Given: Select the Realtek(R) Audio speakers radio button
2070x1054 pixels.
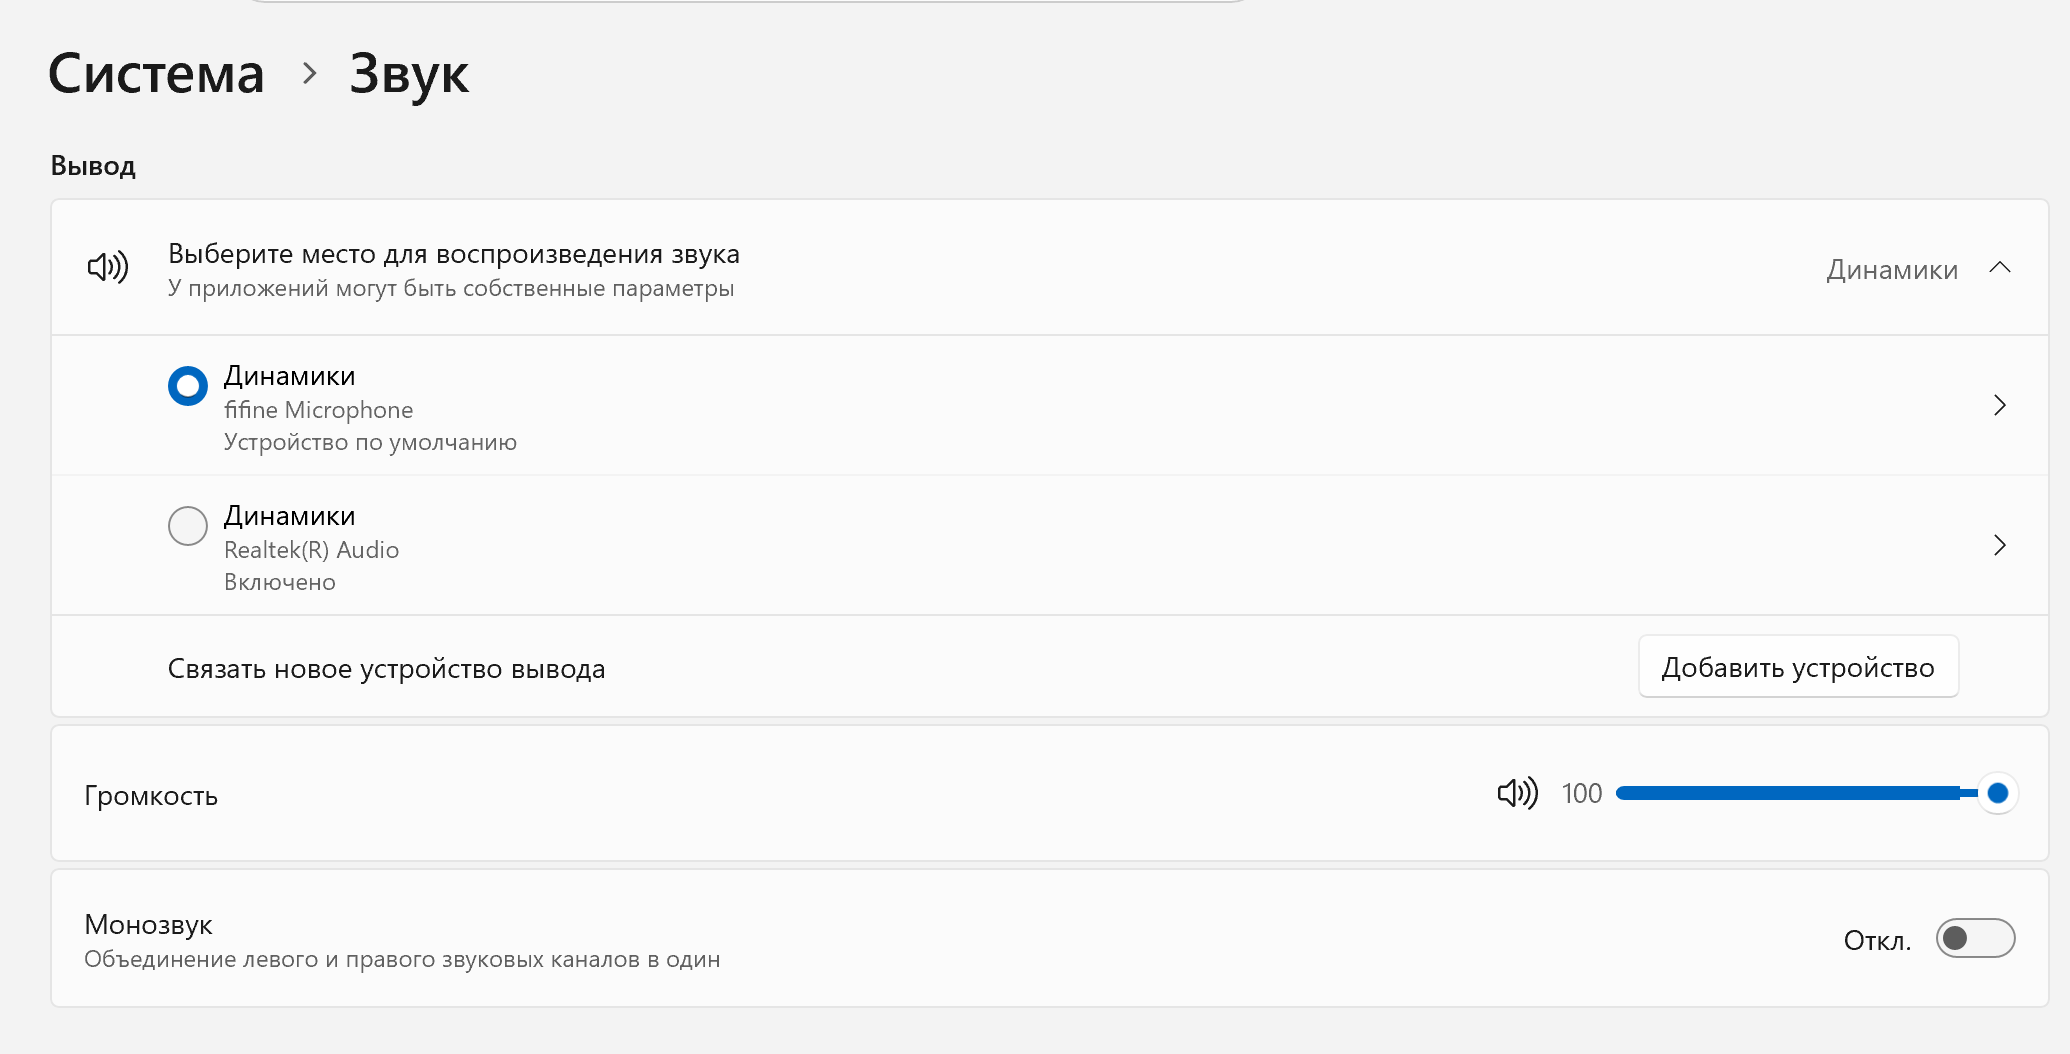Looking at the screenshot, I should pos(188,526).
